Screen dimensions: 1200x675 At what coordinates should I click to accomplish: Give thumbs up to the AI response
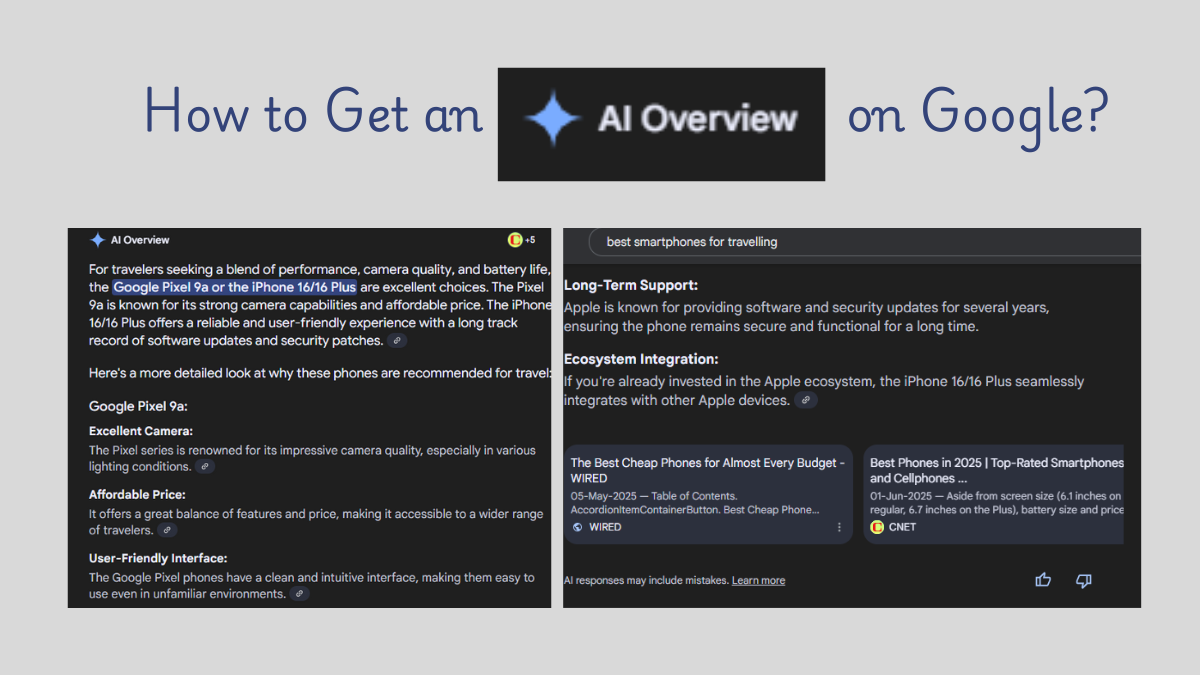tap(1043, 580)
